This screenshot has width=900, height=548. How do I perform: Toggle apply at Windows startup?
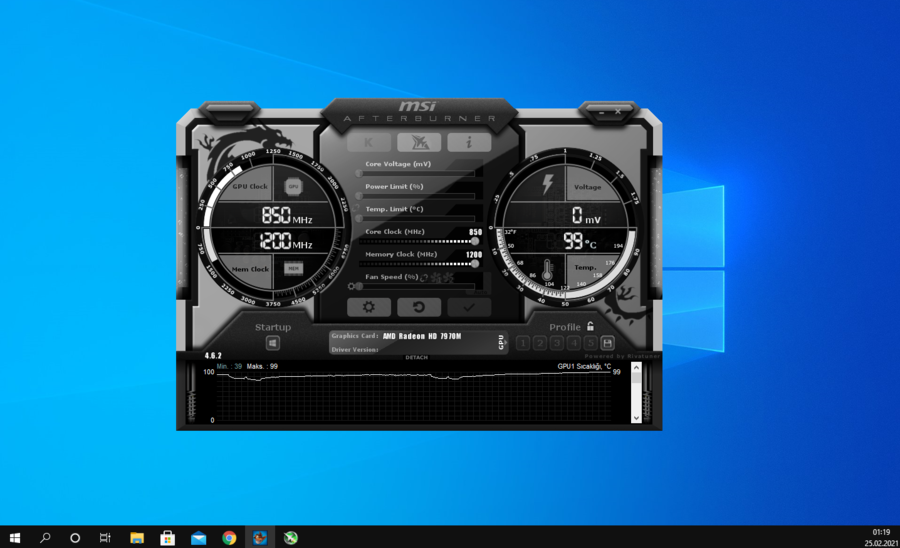point(273,343)
